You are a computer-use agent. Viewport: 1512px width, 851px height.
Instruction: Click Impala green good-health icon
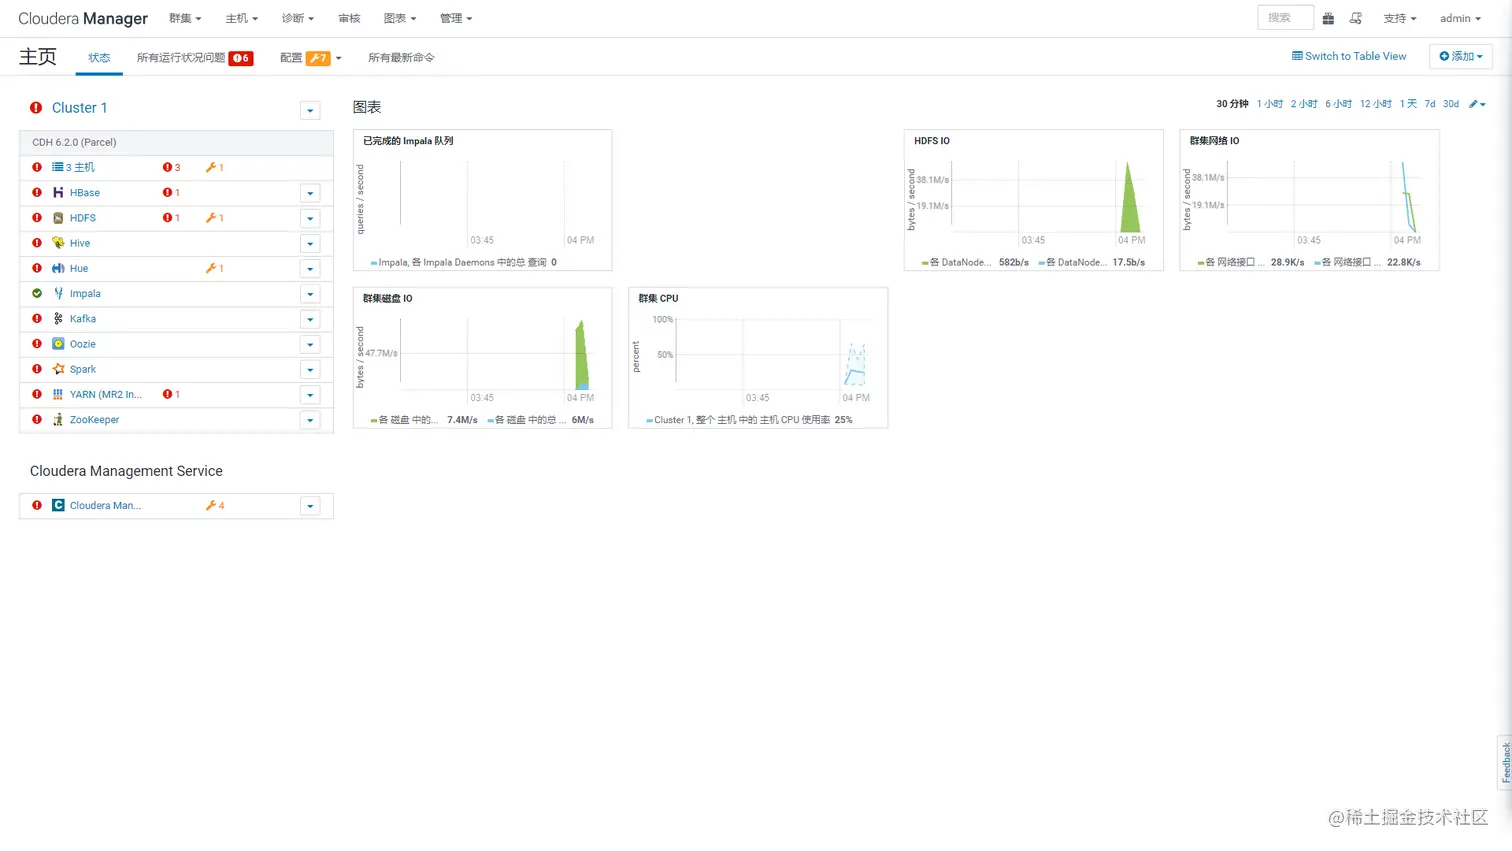[x=37, y=294]
